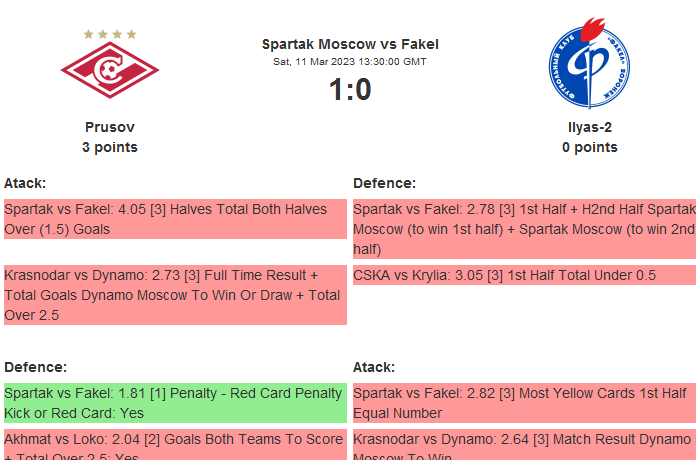Click the green Penalty - Red Card bet

click(x=175, y=403)
